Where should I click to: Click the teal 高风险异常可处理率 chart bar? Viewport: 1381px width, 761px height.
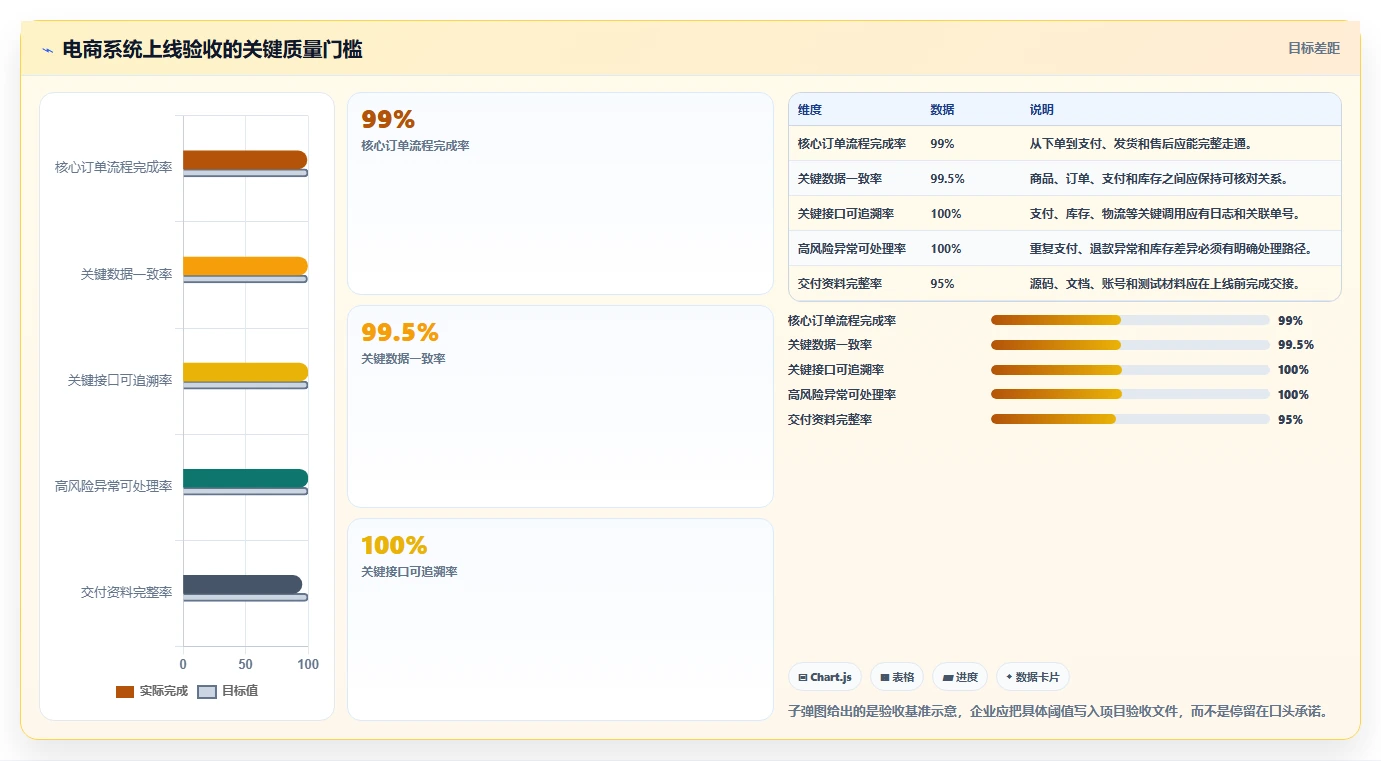[x=245, y=478]
